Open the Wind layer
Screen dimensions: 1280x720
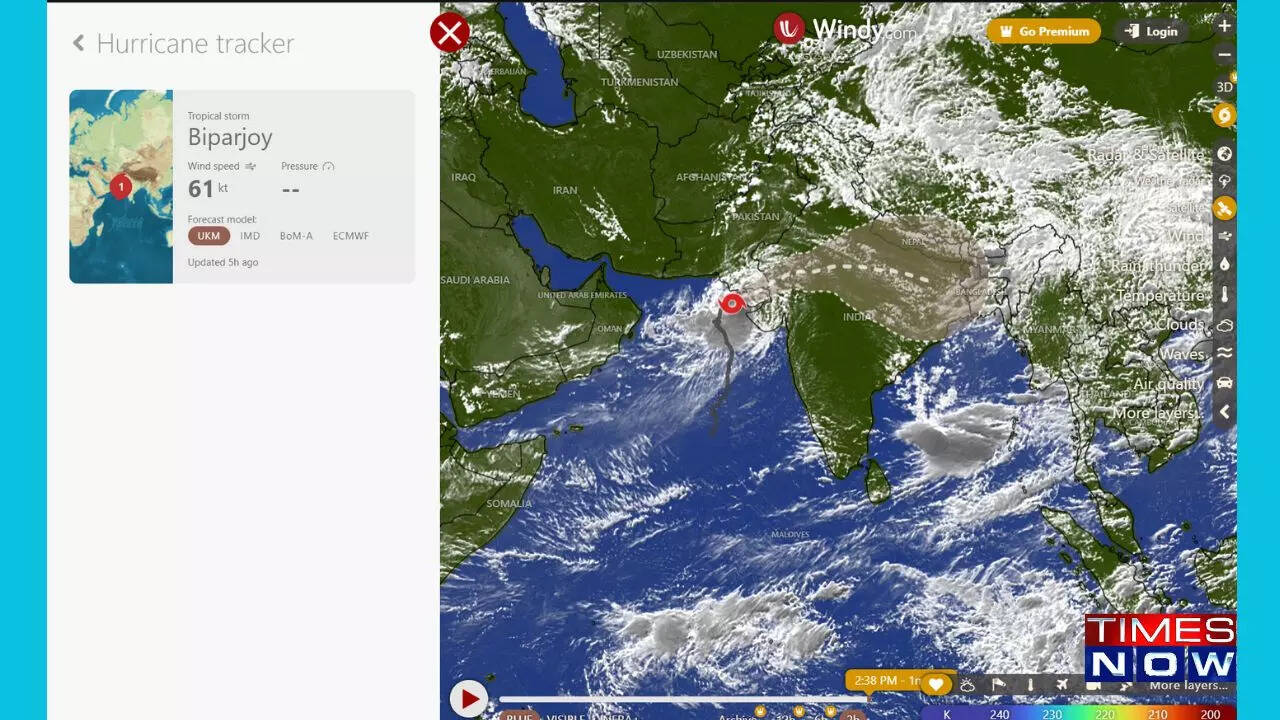click(1224, 236)
